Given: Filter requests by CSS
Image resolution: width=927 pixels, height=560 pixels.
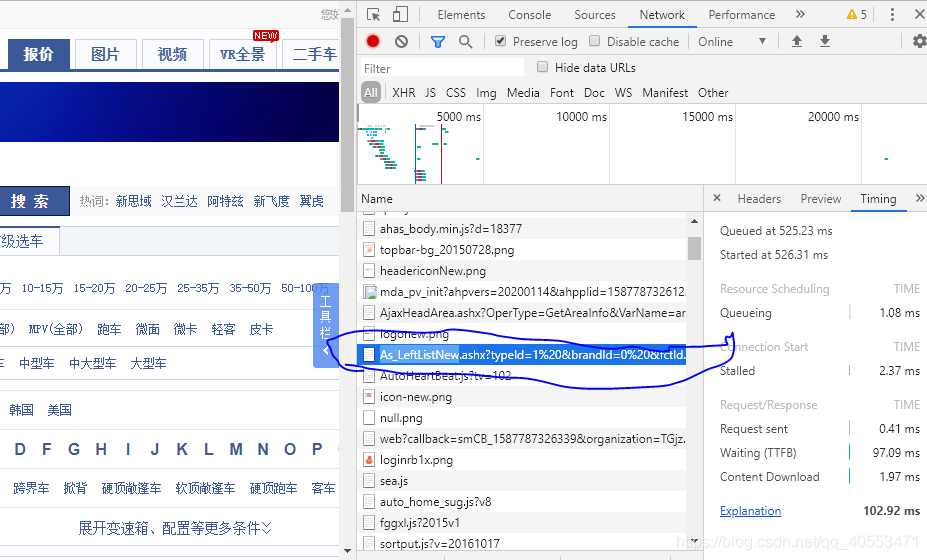Looking at the screenshot, I should click(455, 93).
